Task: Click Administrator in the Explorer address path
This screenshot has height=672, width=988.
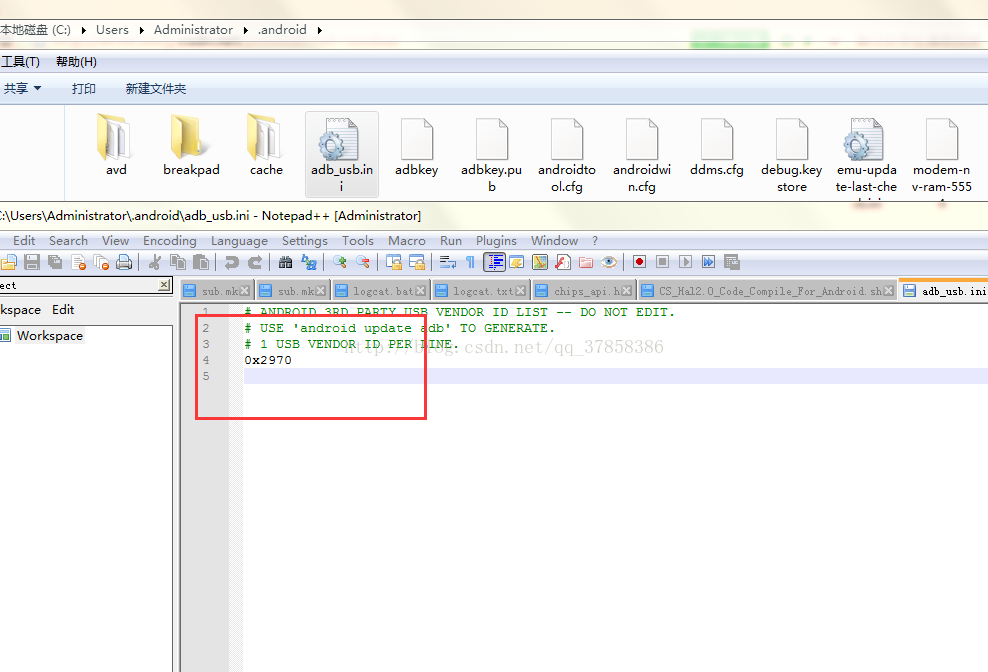Action: 193,30
